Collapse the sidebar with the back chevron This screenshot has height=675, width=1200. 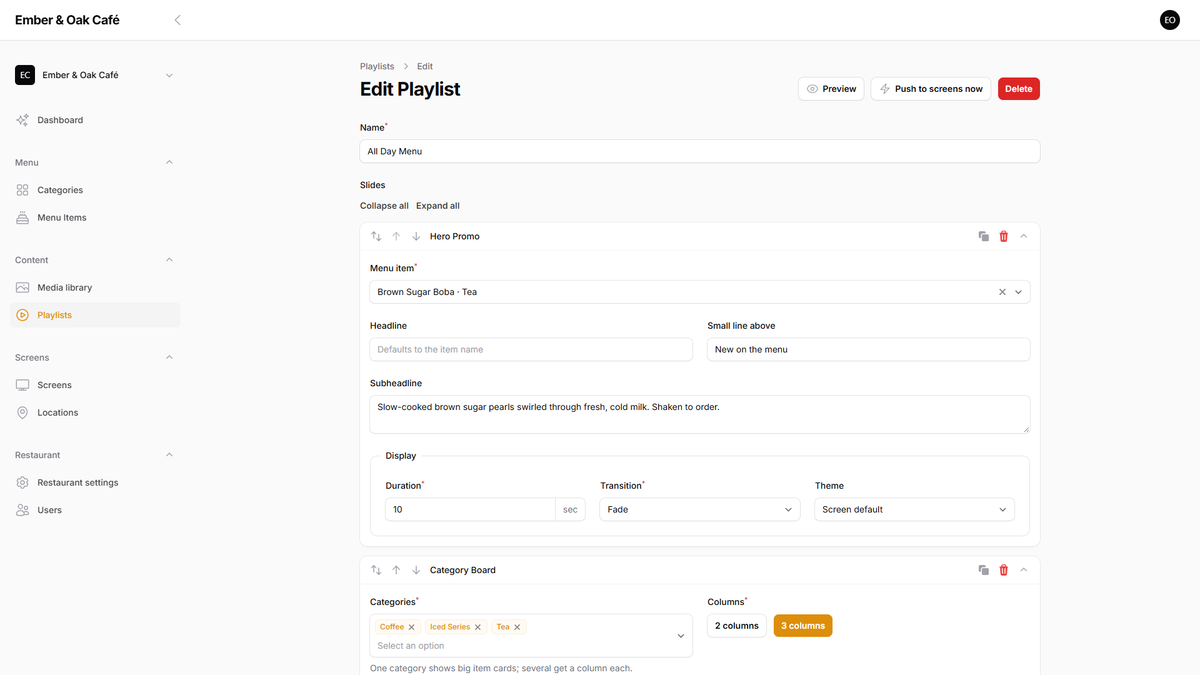(177, 20)
